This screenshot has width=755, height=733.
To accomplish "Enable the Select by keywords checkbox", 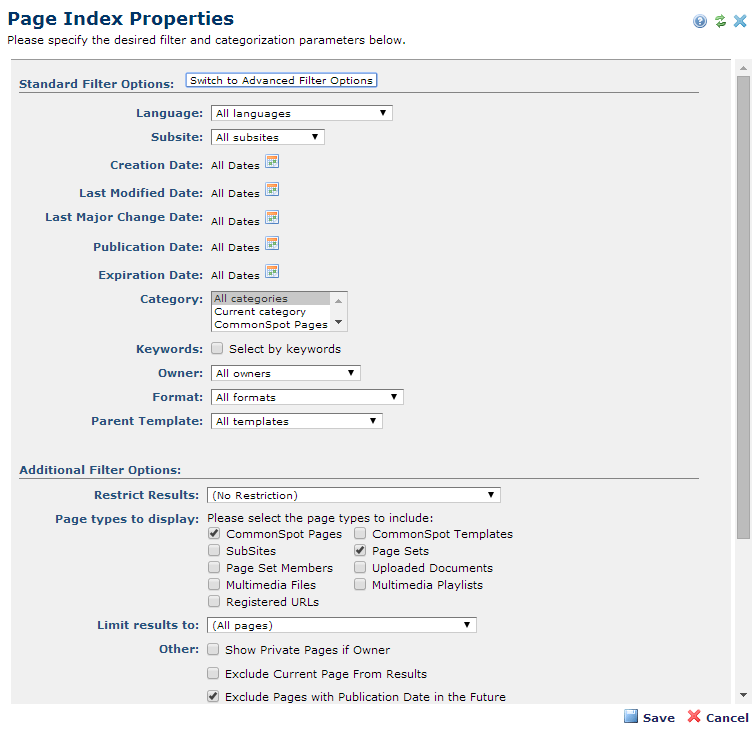I will click(217, 349).
